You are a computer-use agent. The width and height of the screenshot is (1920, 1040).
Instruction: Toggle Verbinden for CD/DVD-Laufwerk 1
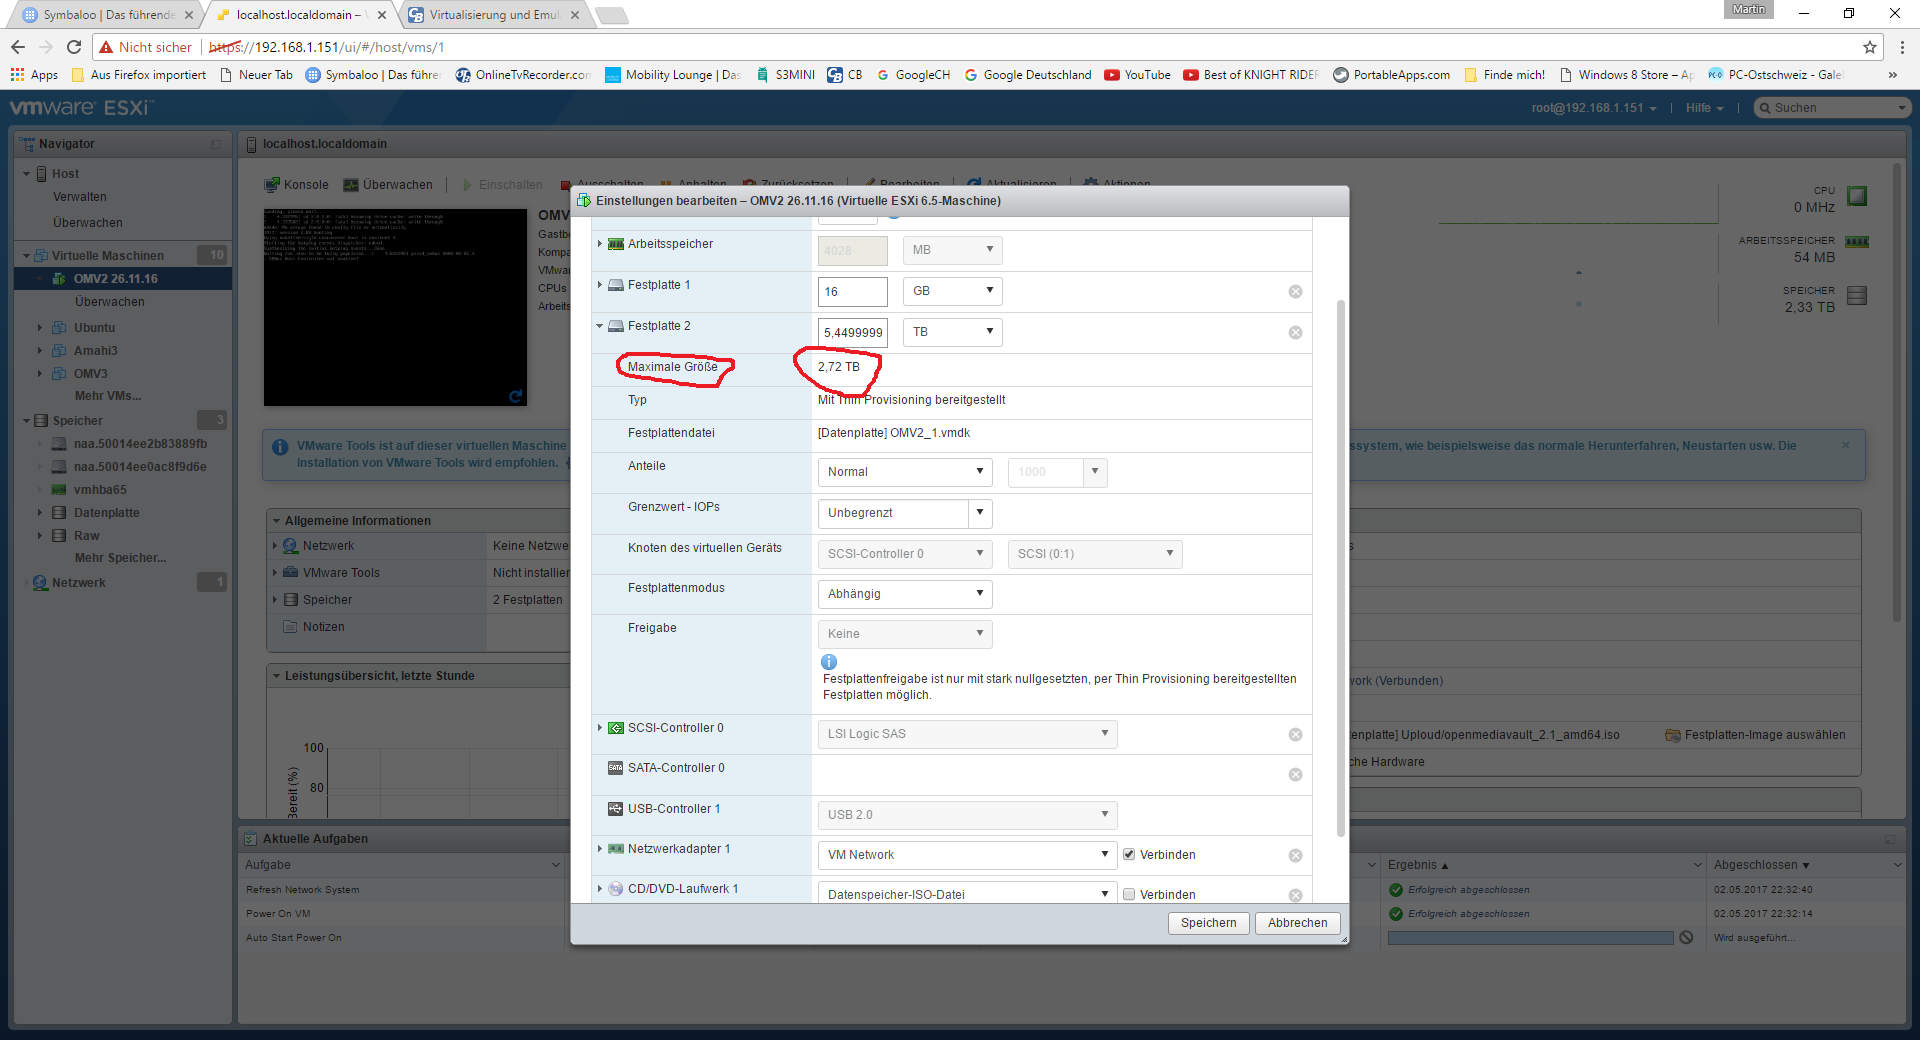[x=1129, y=895]
